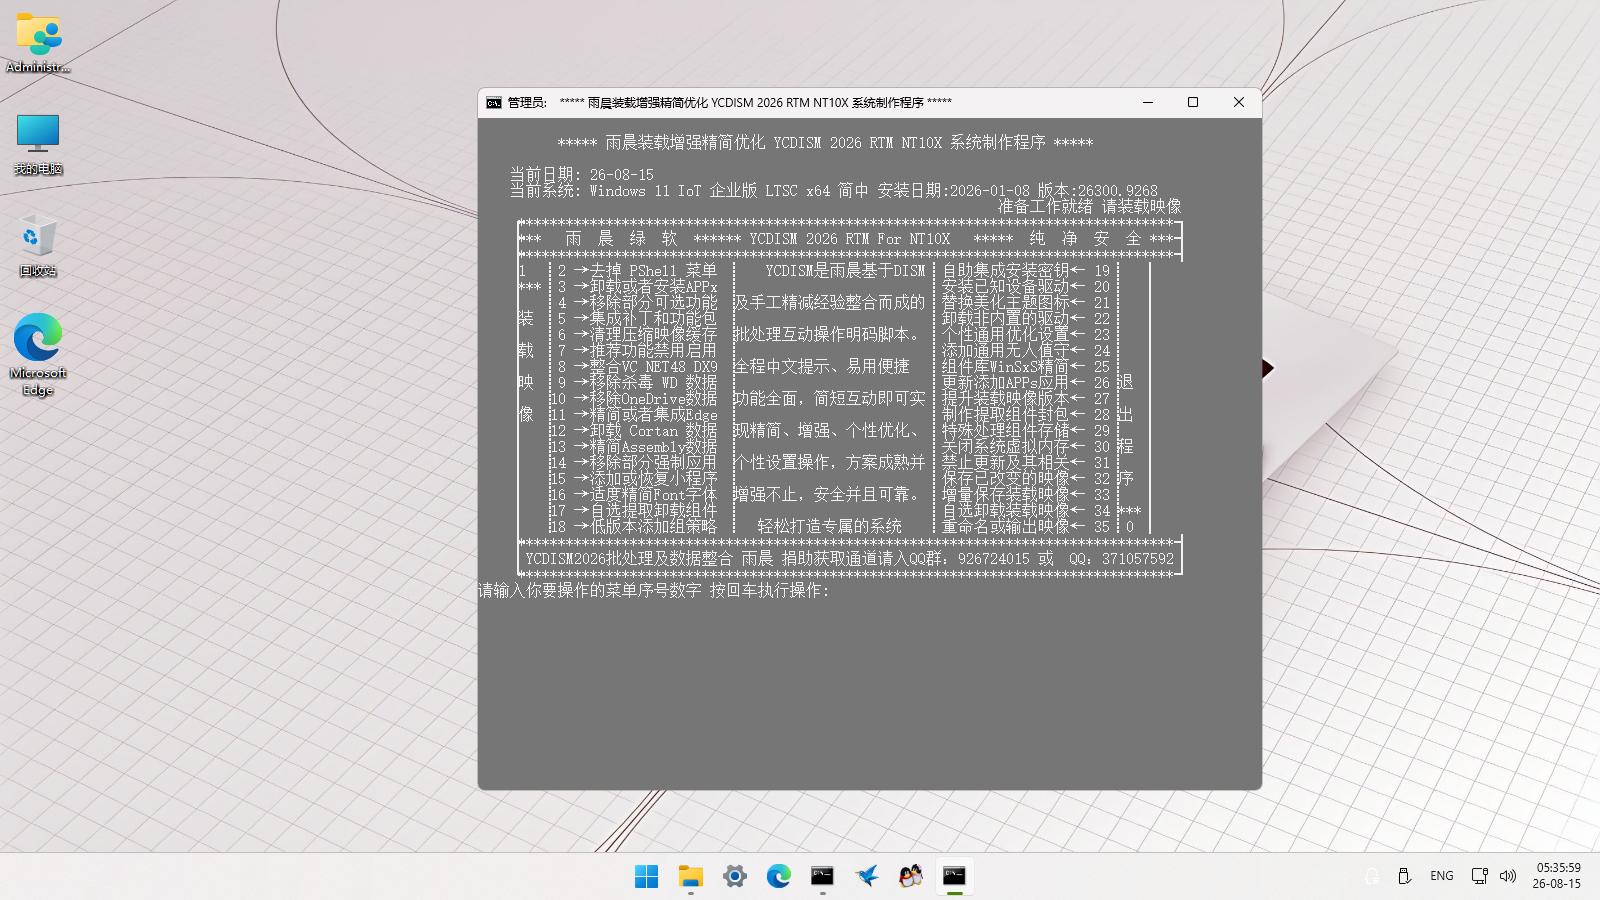Viewport: 1600px width, 900px height.
Task: Click menu line '4 →移除部分可选功能'
Action: coord(637,303)
